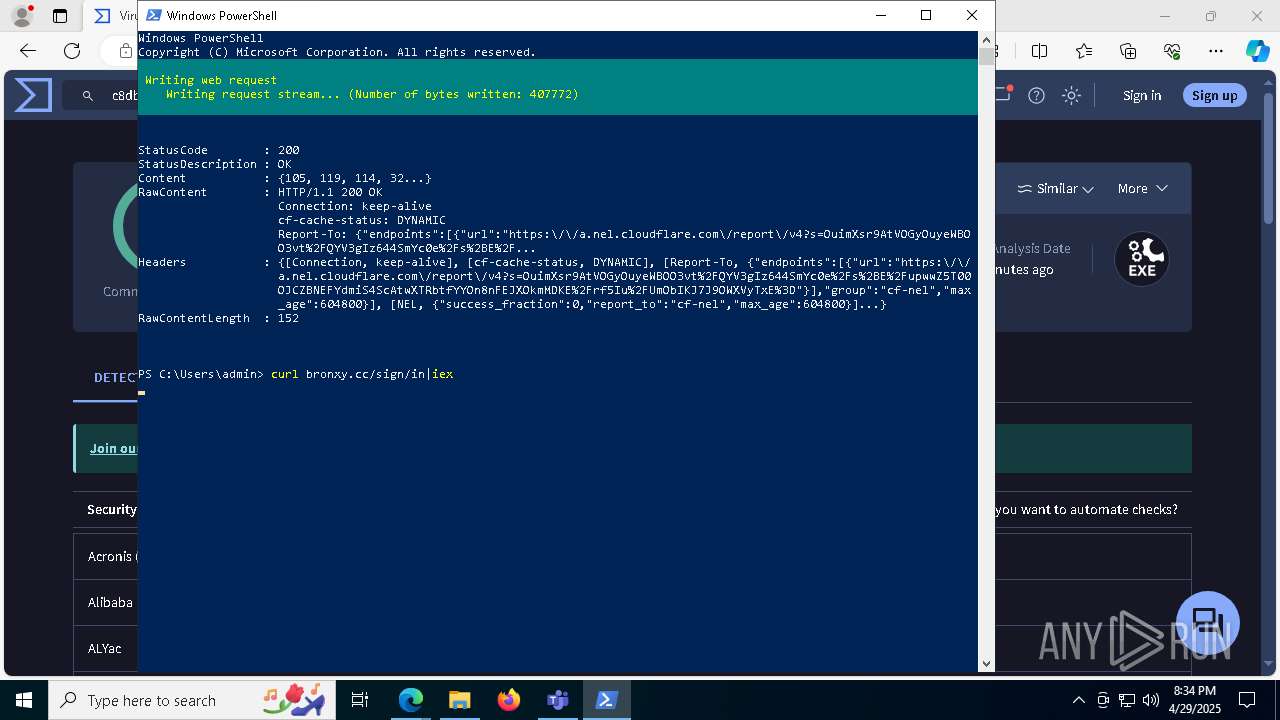Click Sign in on VirusTotal
Screen dimensions: 1280x720
[x=1142, y=95]
